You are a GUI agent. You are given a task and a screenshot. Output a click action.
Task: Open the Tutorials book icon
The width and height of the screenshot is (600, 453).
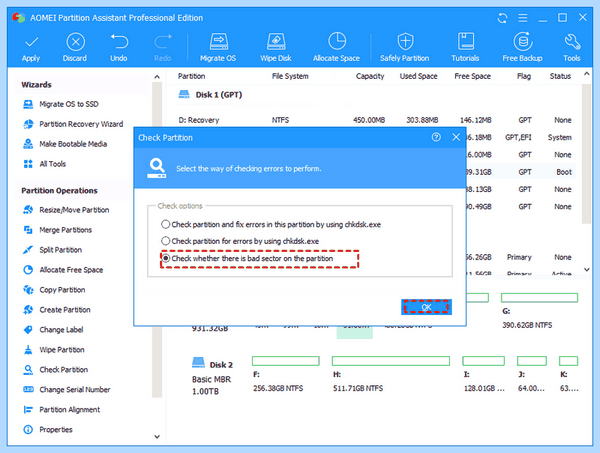pos(465,41)
